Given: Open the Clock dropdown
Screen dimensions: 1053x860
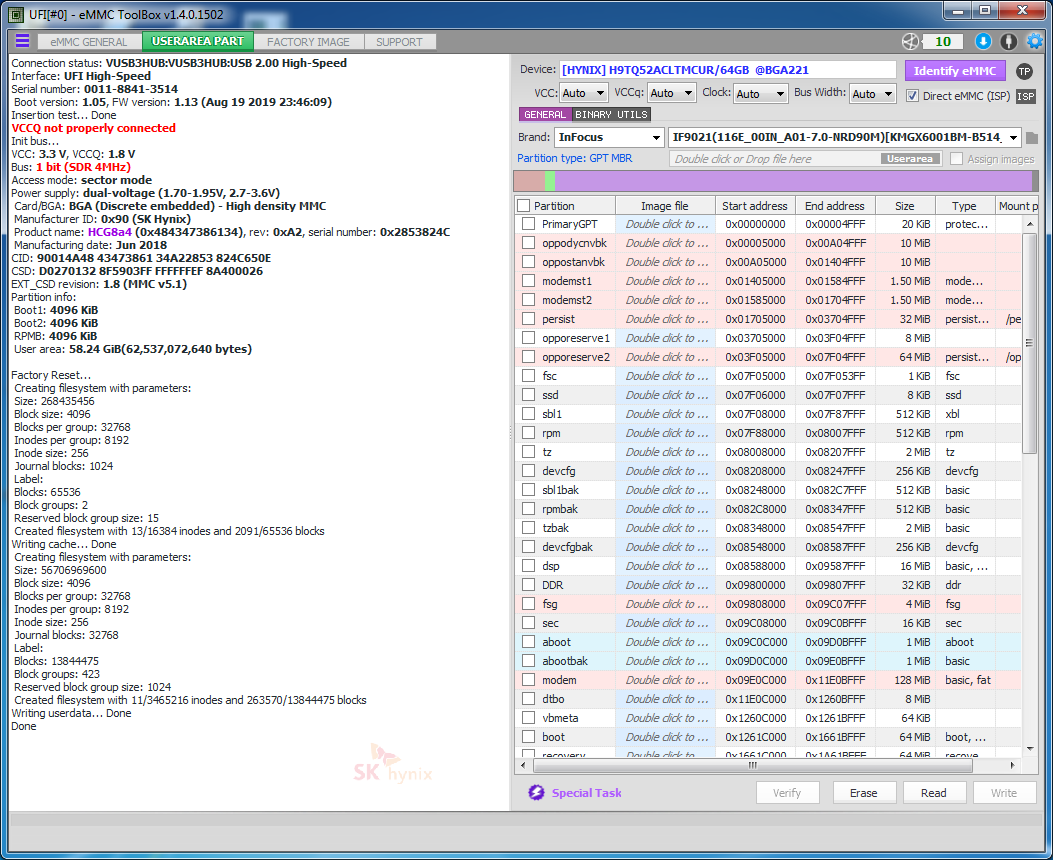Looking at the screenshot, I should (760, 93).
